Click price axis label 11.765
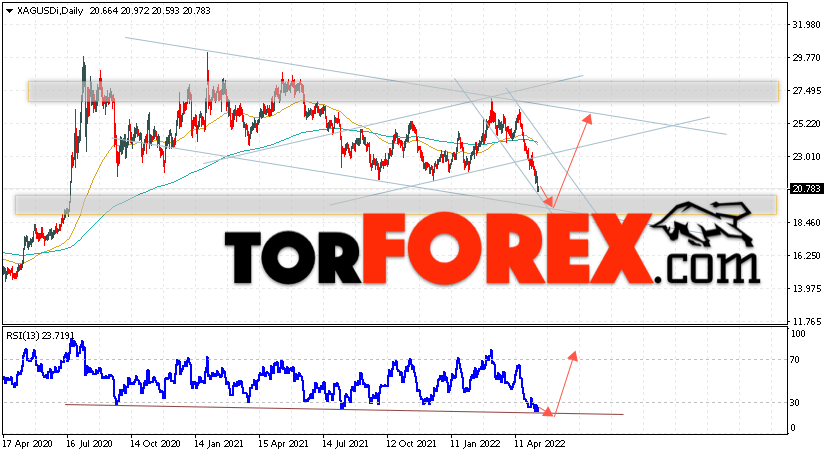 [x=806, y=321]
